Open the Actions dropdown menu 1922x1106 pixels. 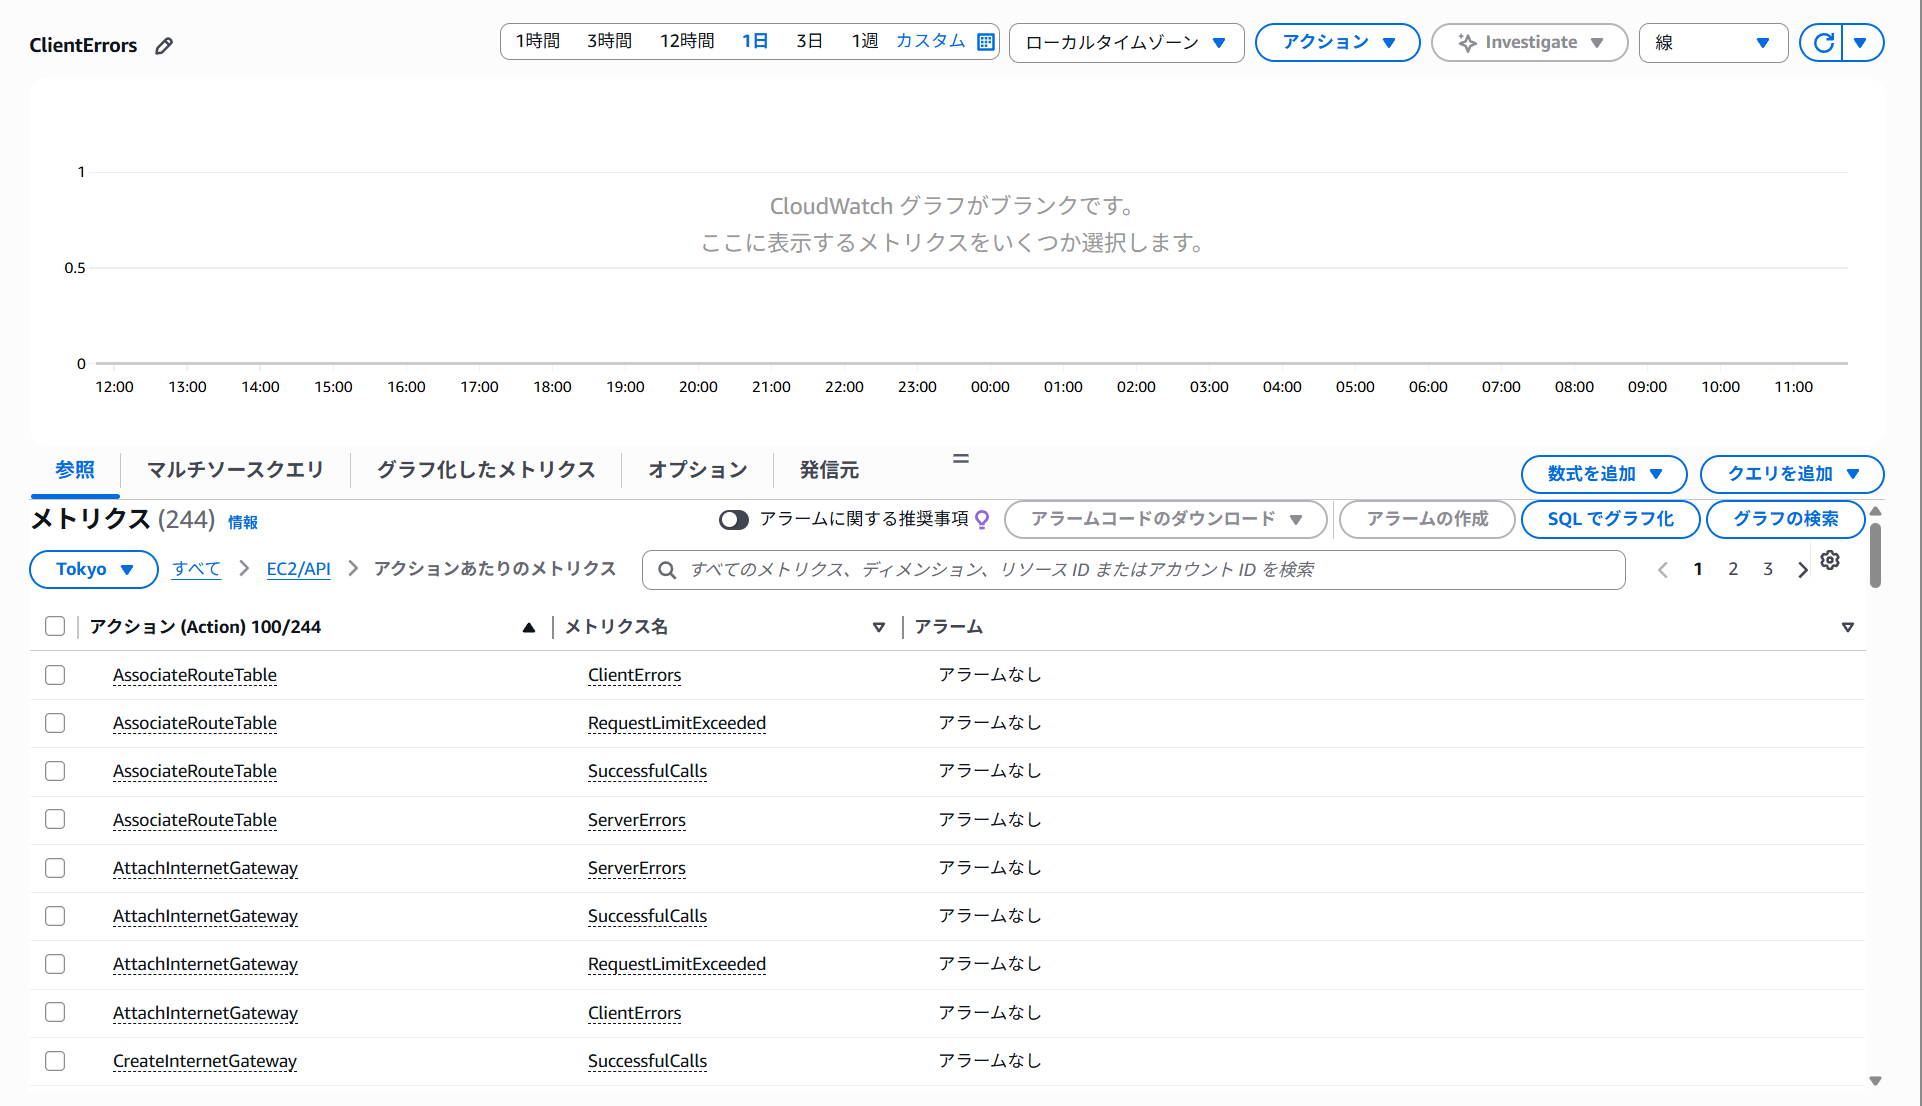coord(1337,42)
